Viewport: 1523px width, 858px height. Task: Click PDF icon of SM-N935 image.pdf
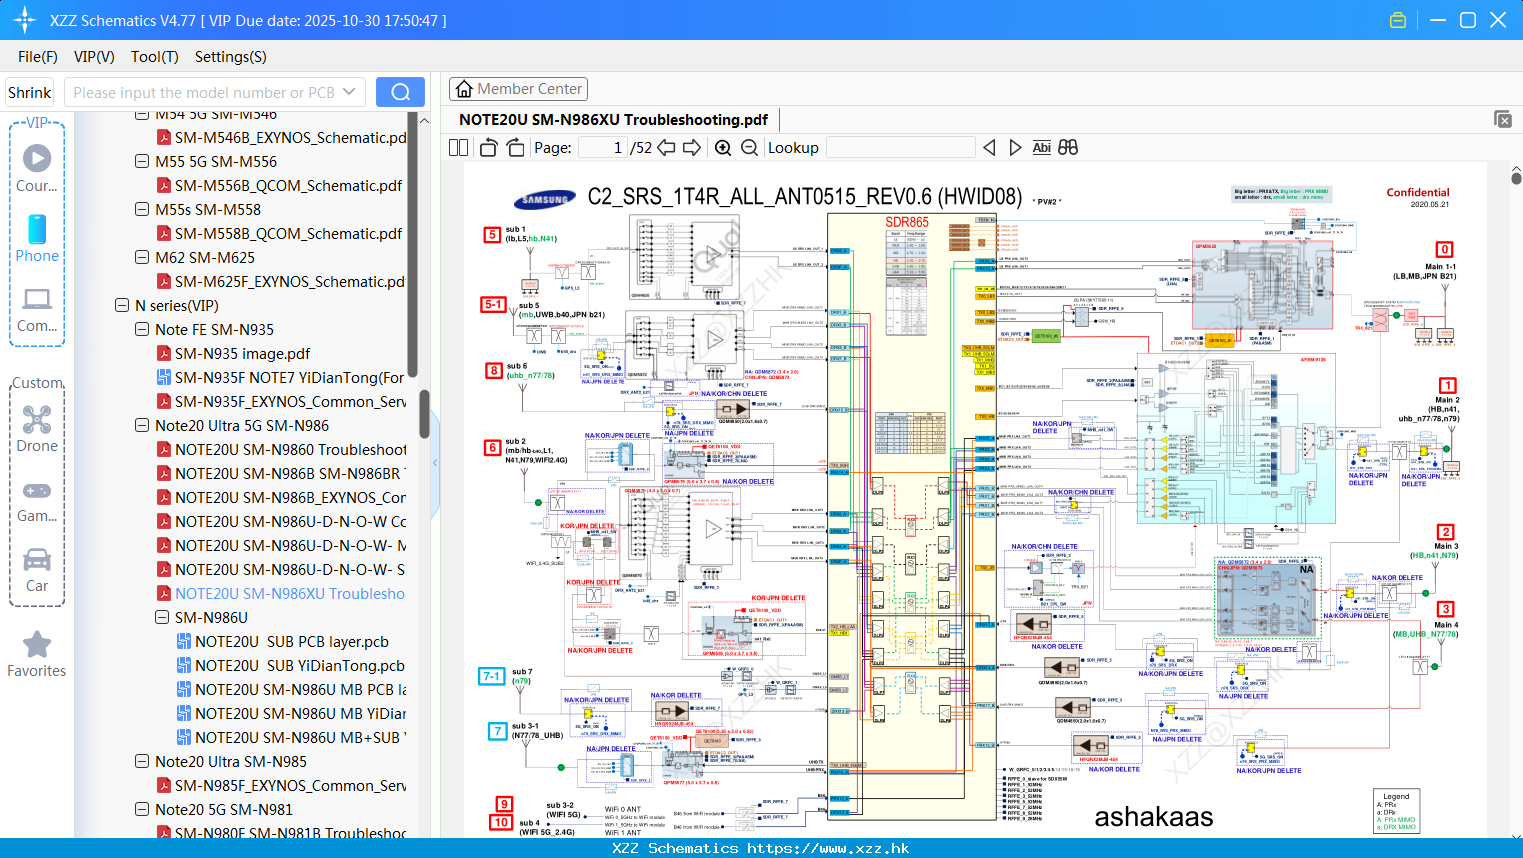(x=163, y=353)
